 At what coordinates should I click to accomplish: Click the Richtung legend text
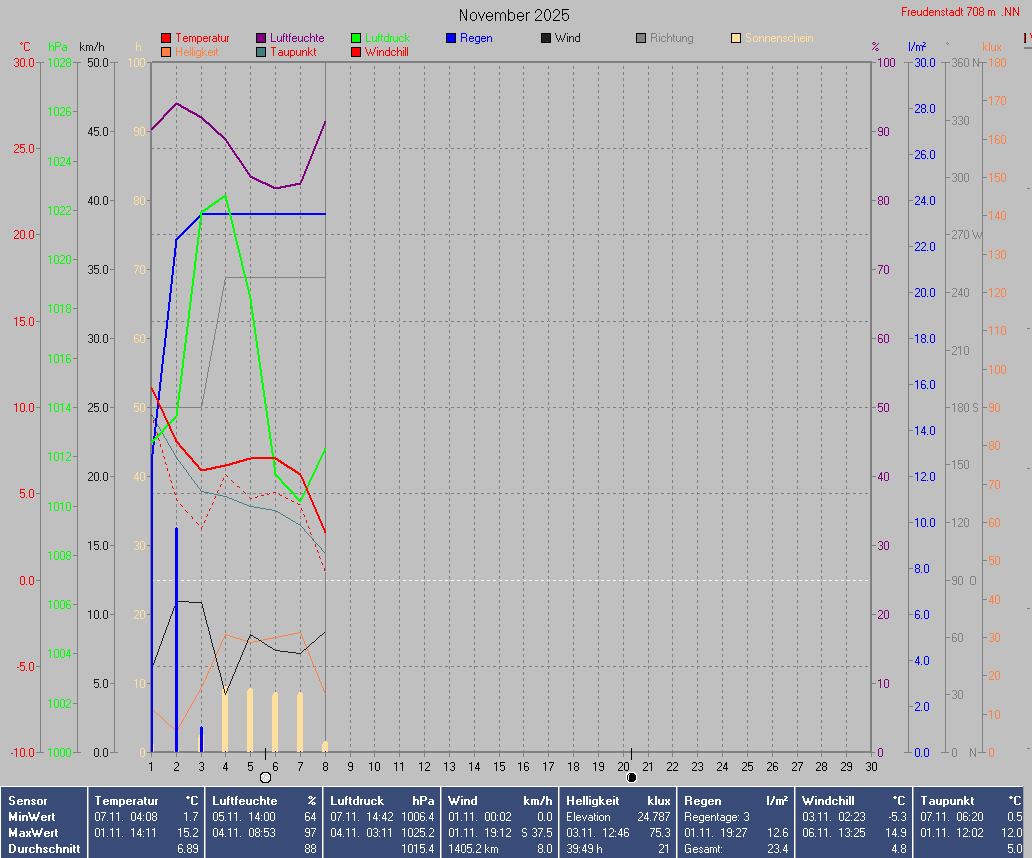click(x=671, y=38)
